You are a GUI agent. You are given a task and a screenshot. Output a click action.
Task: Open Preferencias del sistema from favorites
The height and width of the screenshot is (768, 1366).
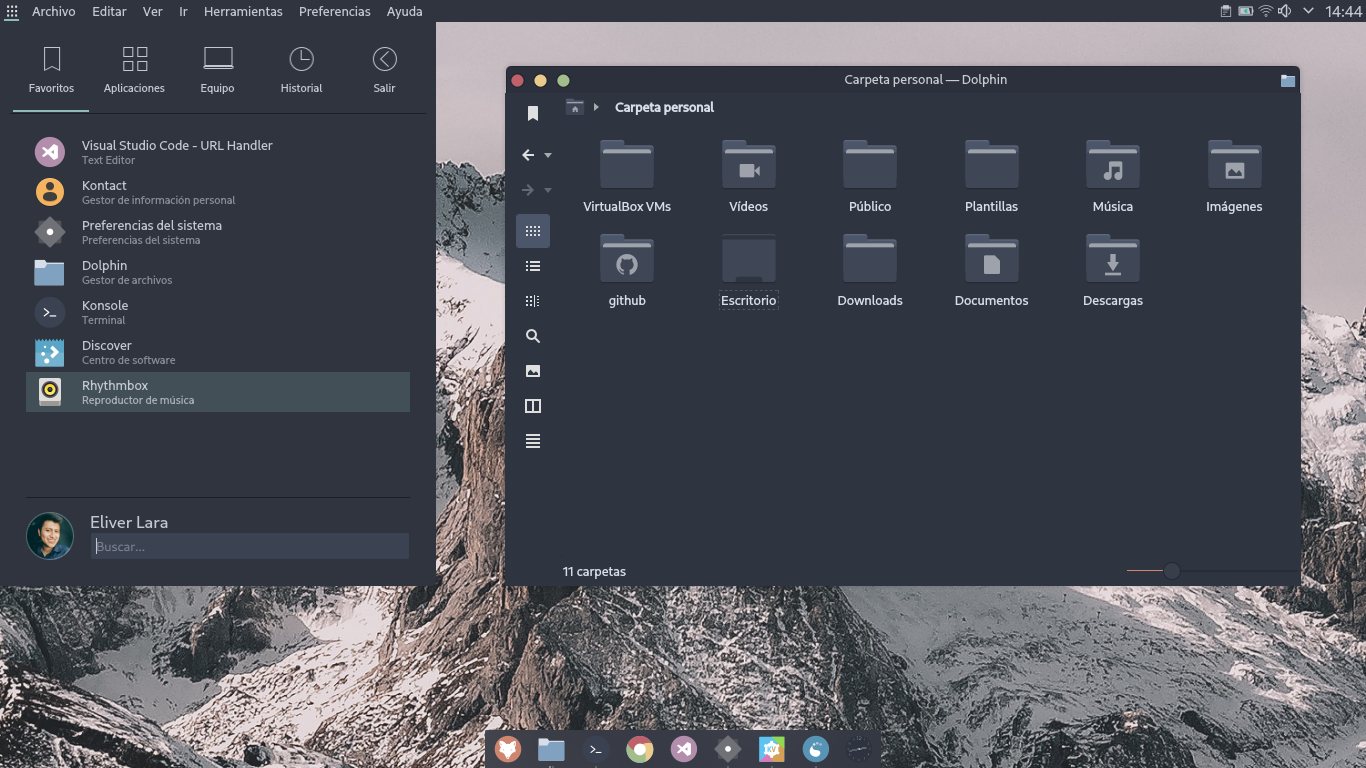coord(218,232)
